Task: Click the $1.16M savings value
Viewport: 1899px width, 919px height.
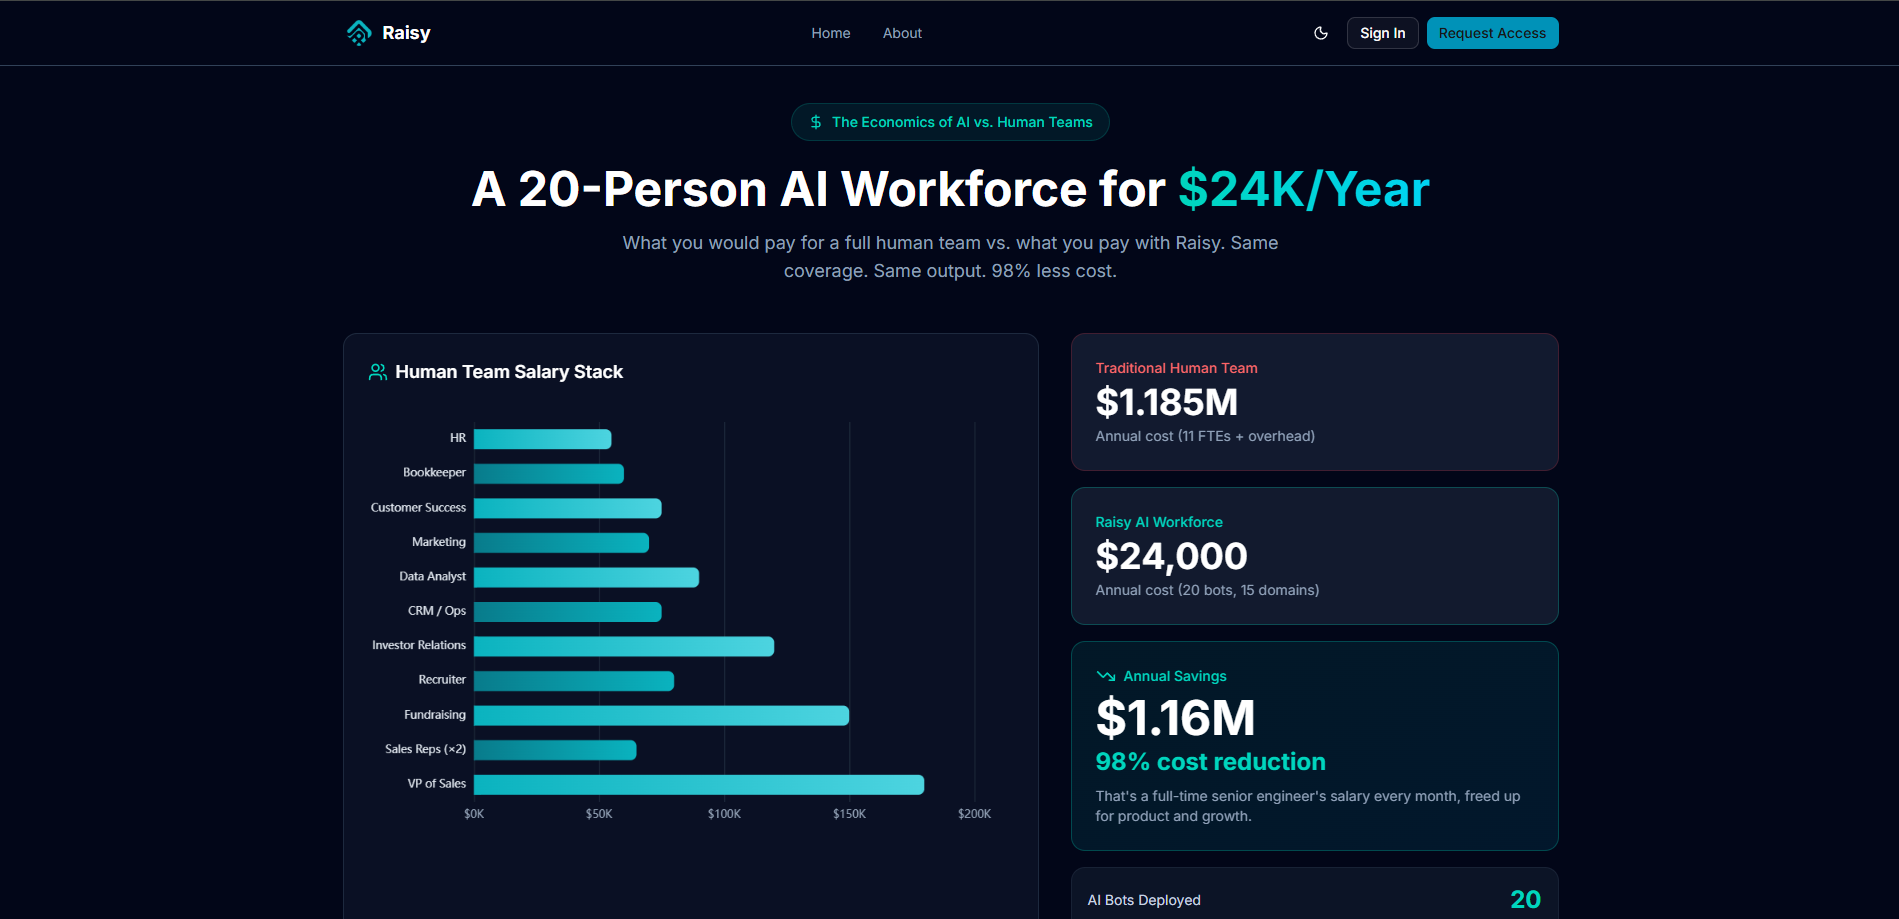Action: (1175, 718)
